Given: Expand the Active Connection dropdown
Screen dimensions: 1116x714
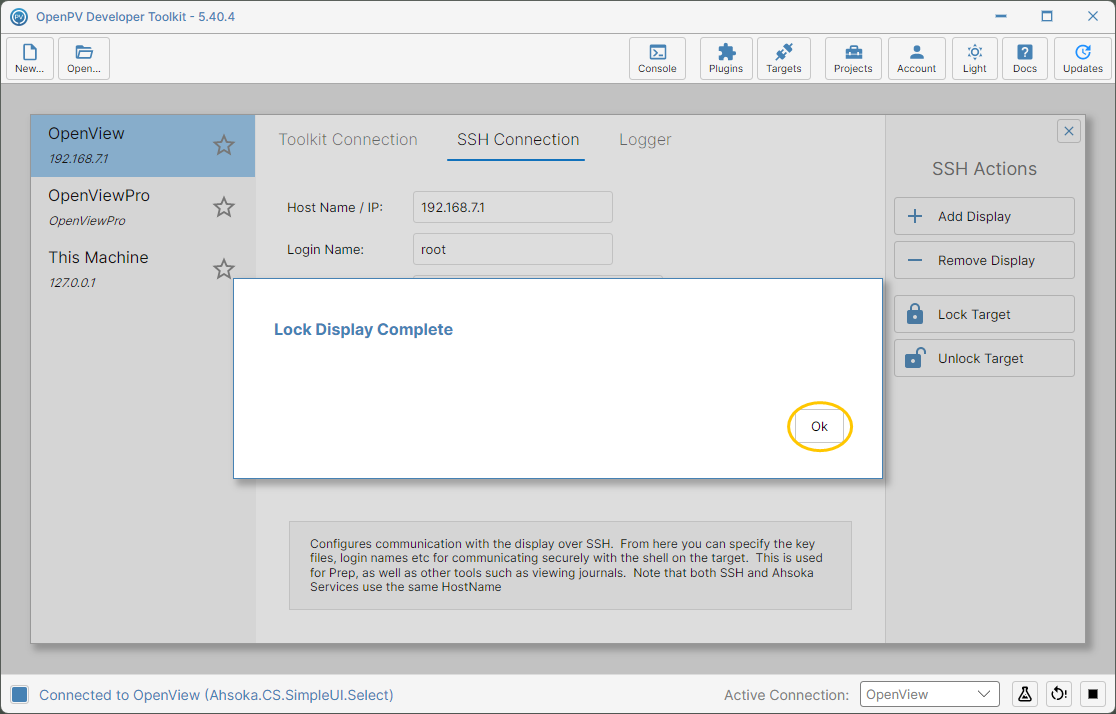Looking at the screenshot, I should point(930,694).
